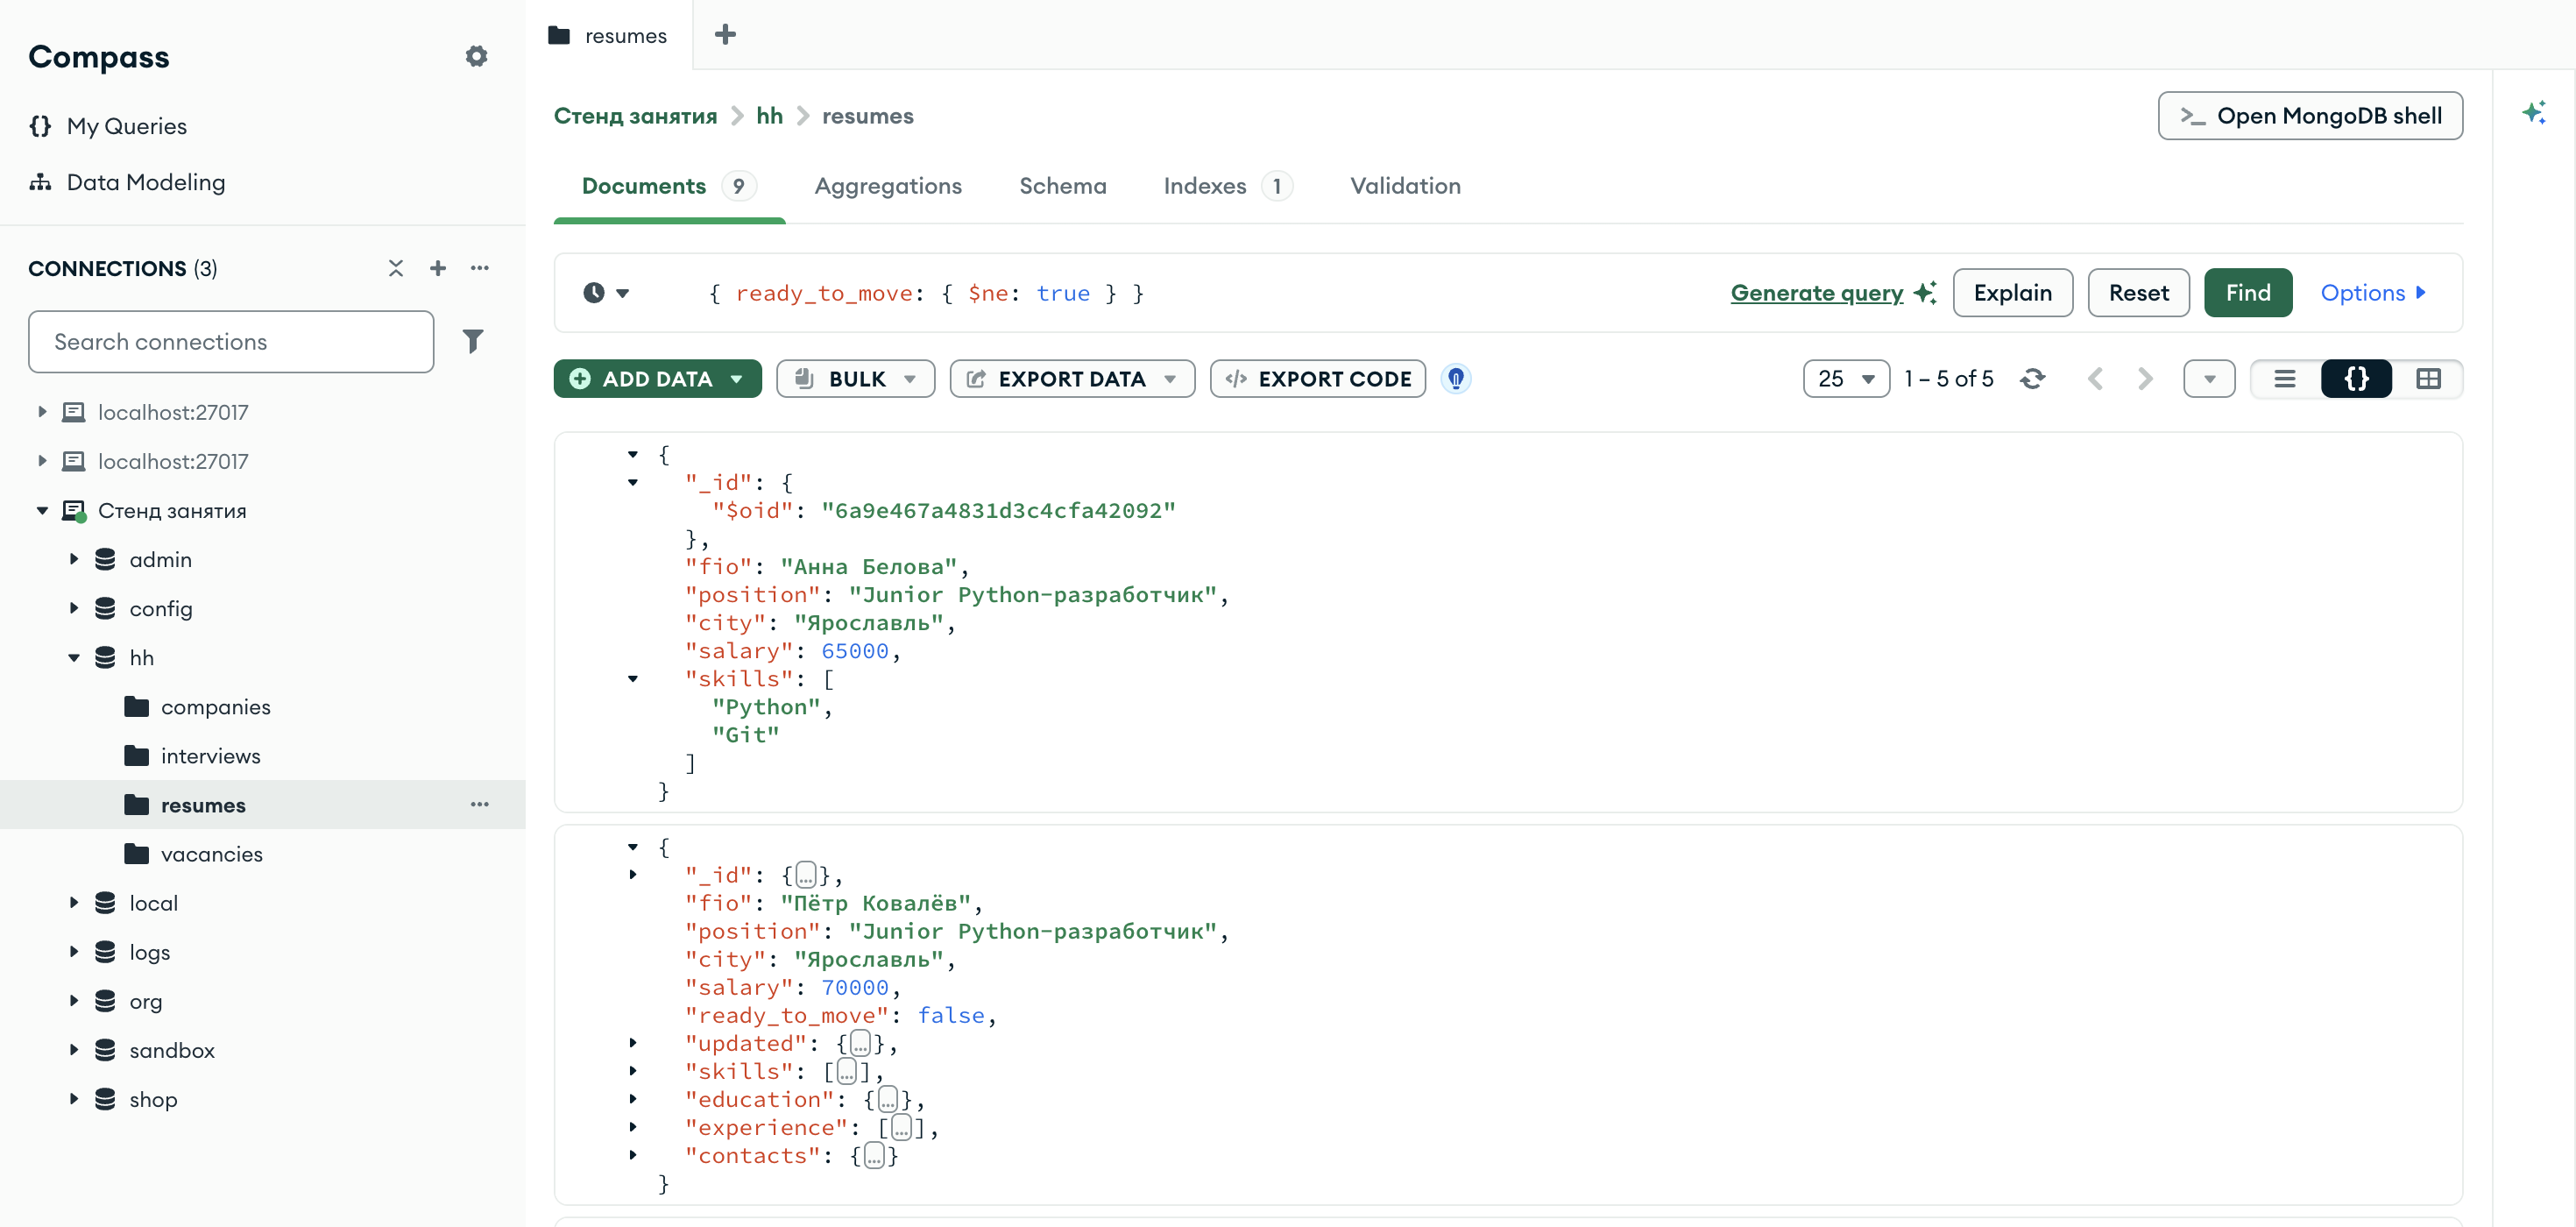Collapse all connections icon
Image resolution: width=2576 pixels, height=1227 pixels.
(x=396, y=268)
